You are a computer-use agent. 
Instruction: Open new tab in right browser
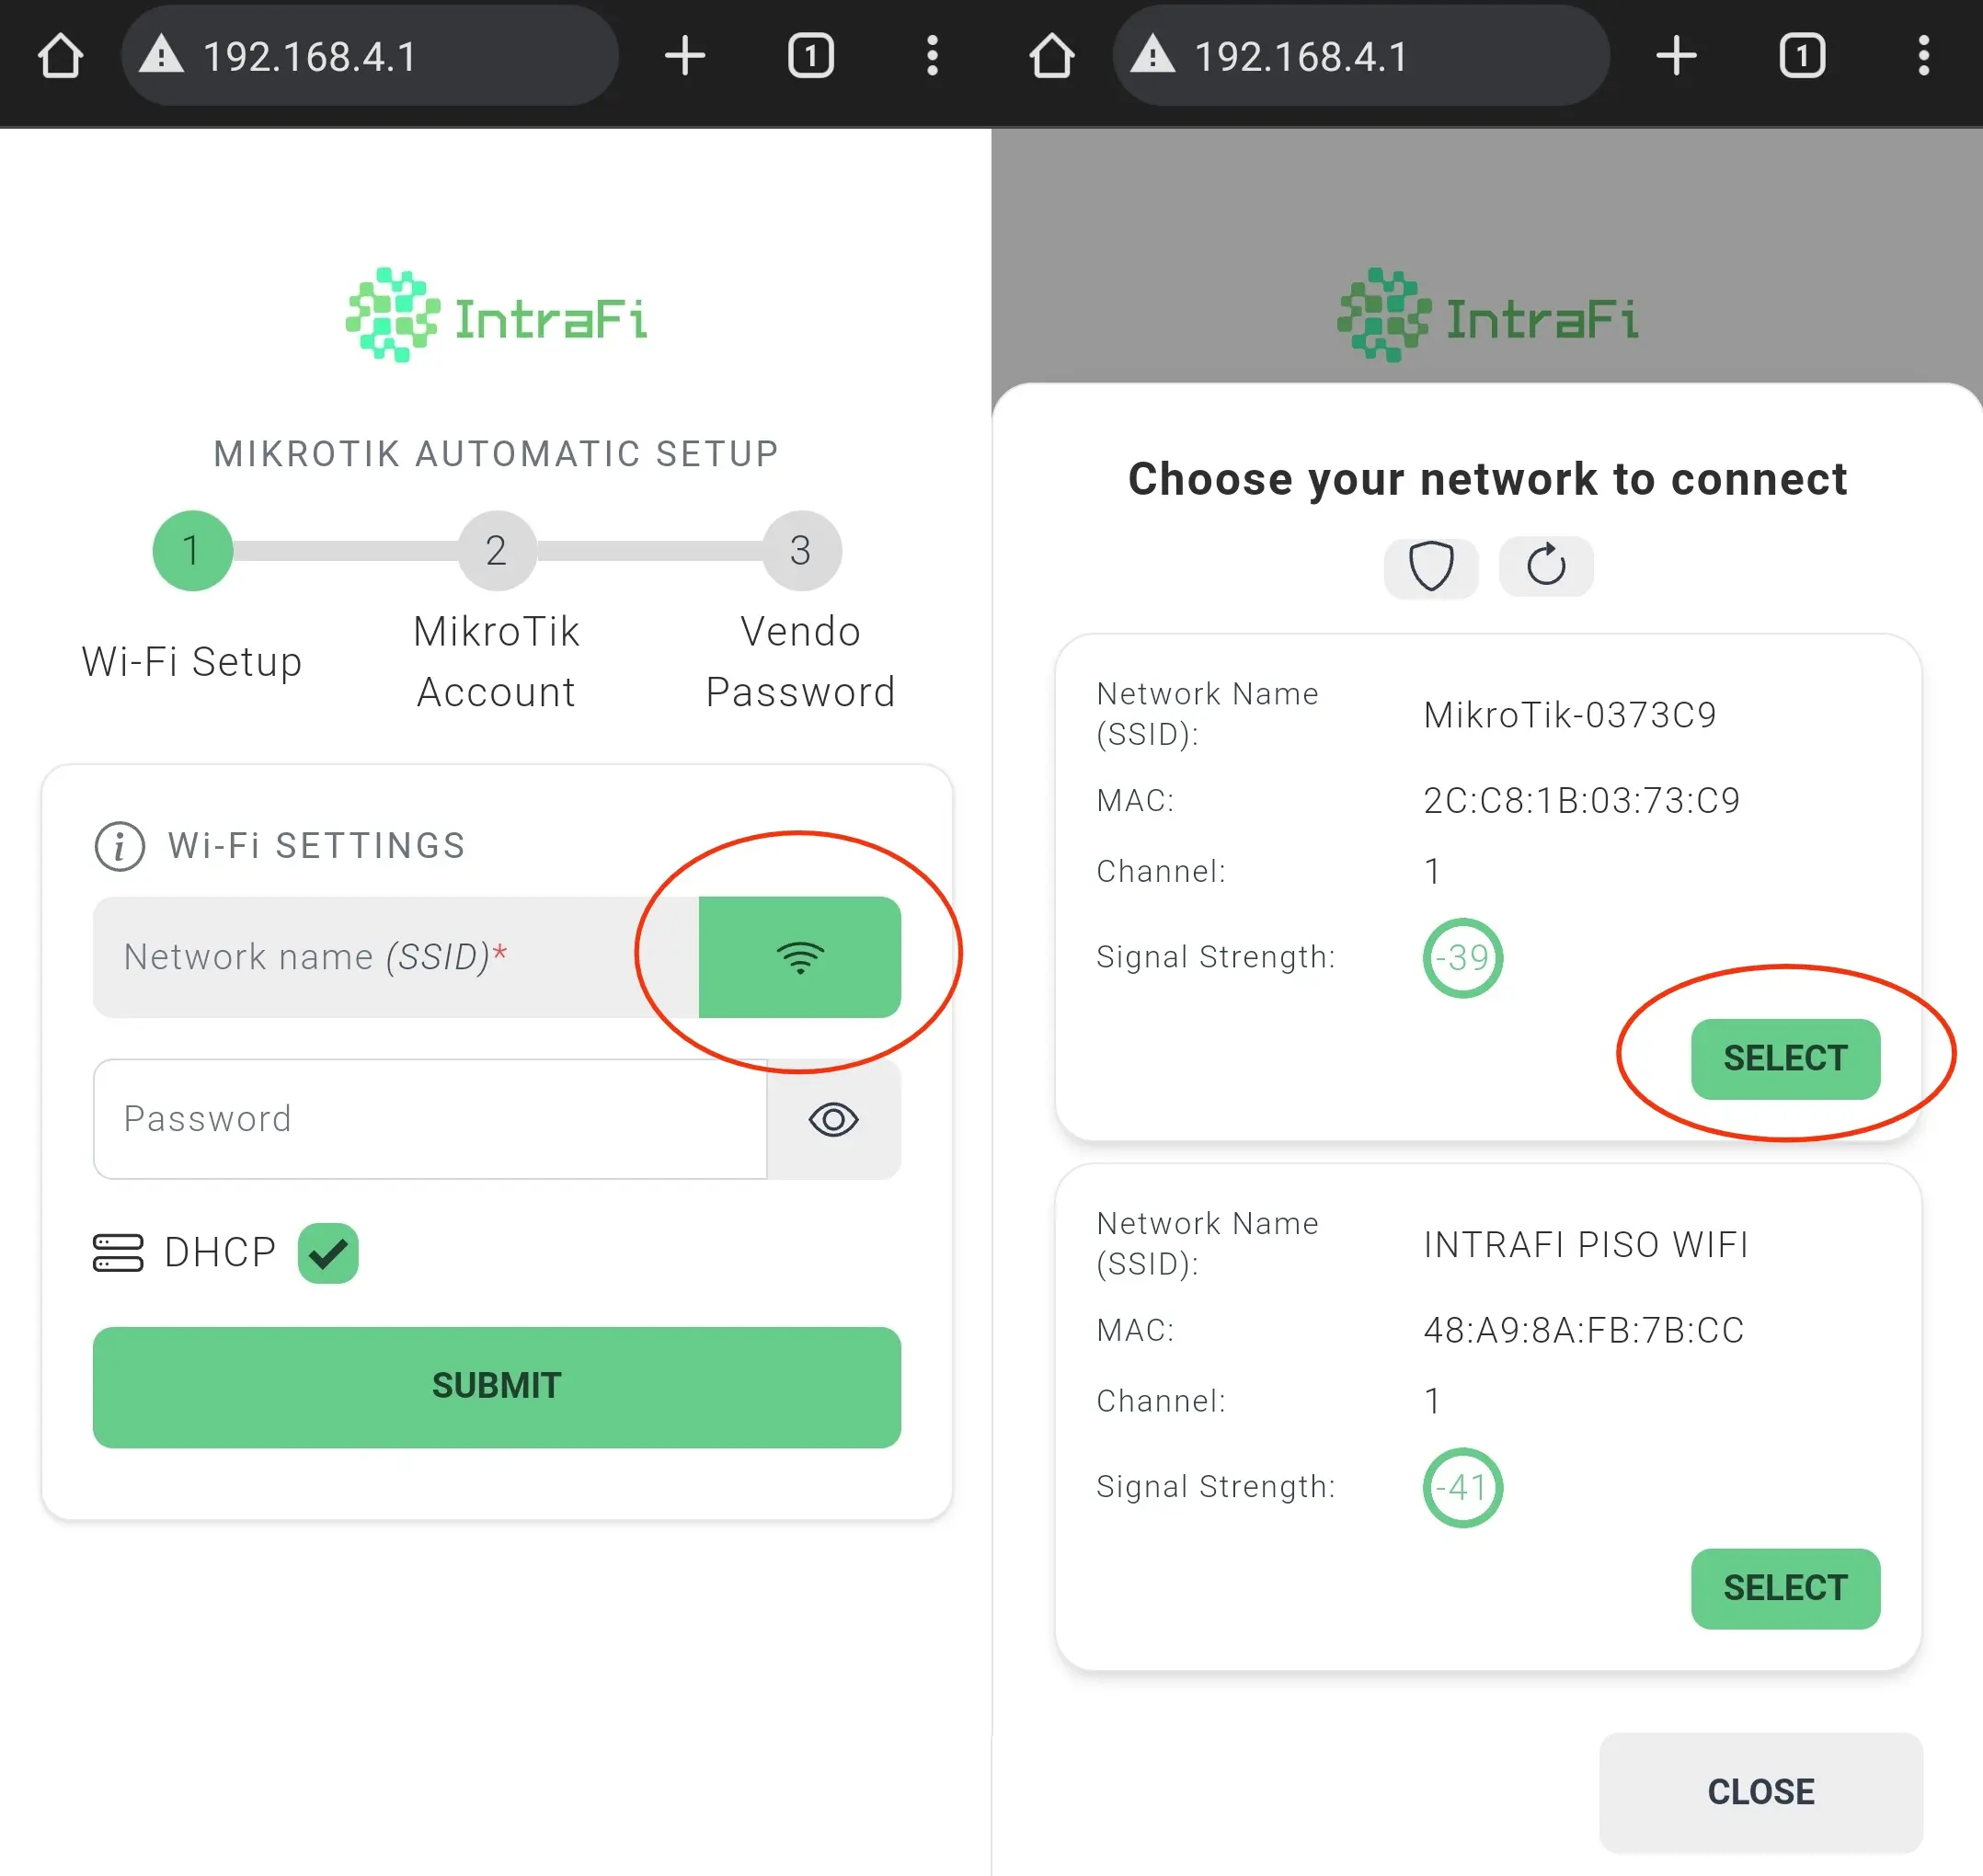(1676, 56)
